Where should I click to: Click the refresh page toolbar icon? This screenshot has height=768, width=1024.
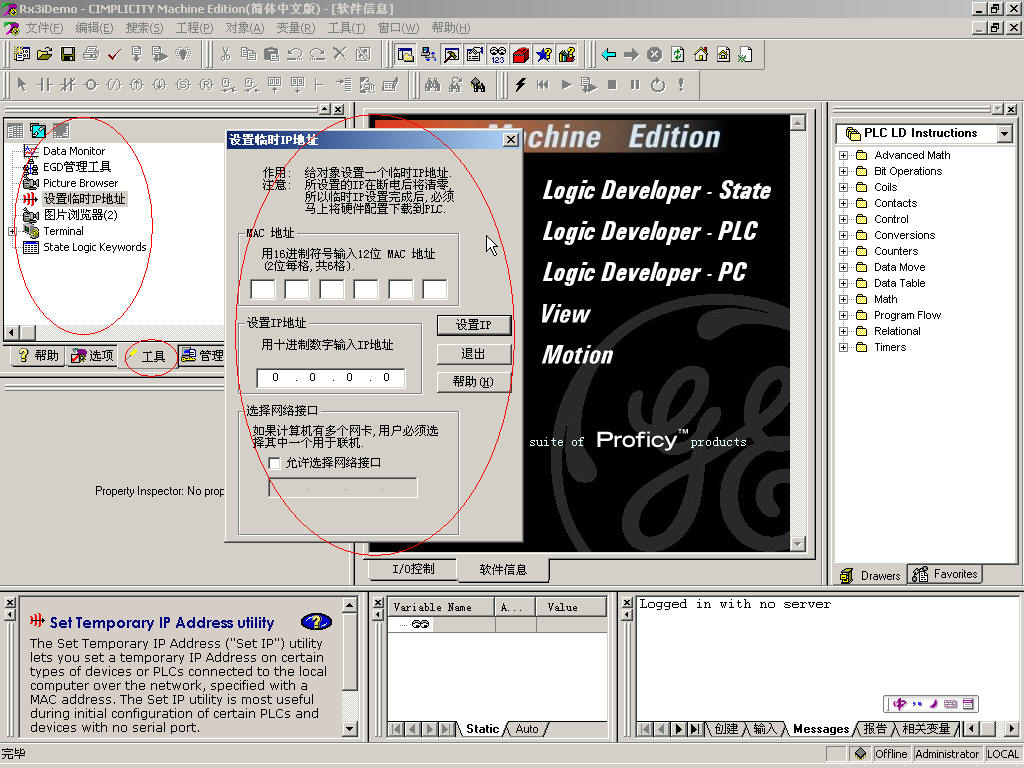click(x=678, y=55)
